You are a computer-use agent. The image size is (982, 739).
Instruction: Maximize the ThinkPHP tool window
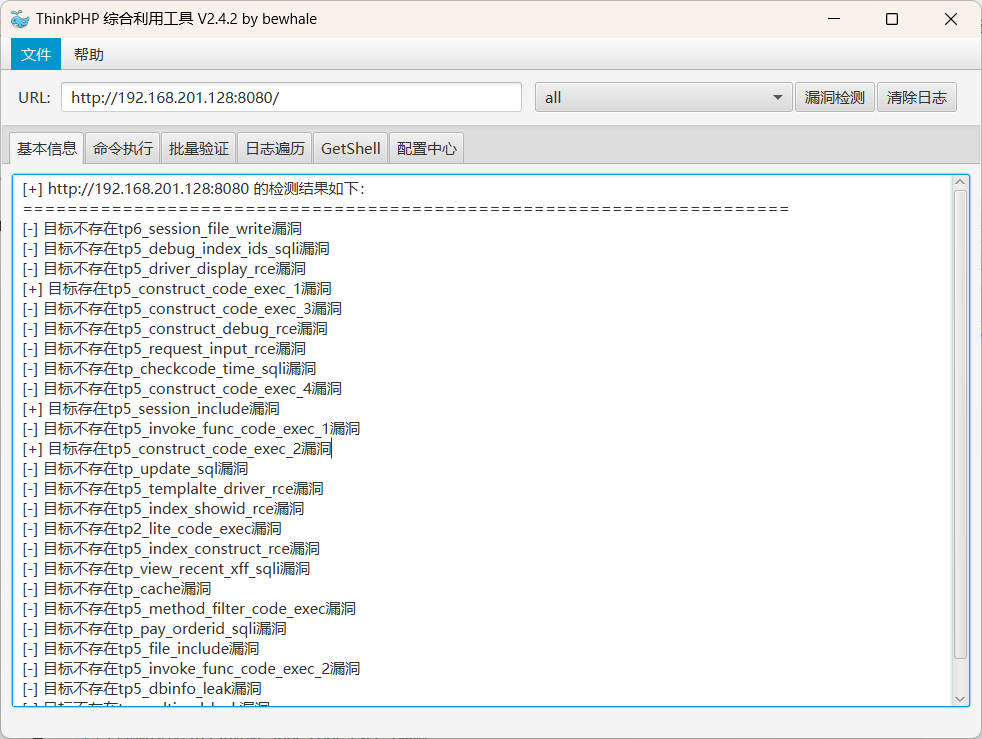pyautogui.click(x=892, y=19)
